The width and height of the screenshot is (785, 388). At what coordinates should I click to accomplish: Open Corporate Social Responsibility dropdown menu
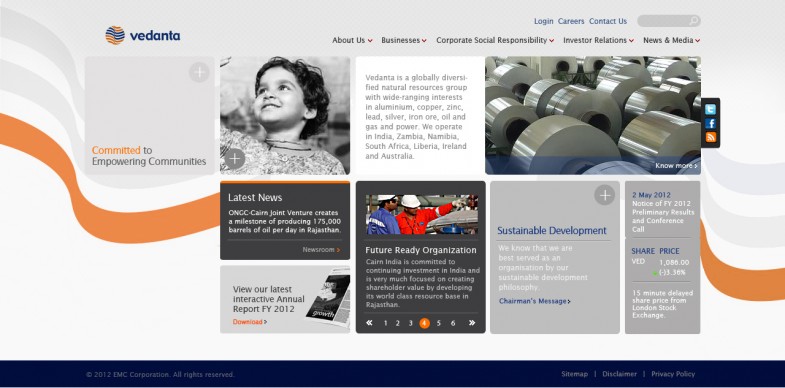[495, 40]
